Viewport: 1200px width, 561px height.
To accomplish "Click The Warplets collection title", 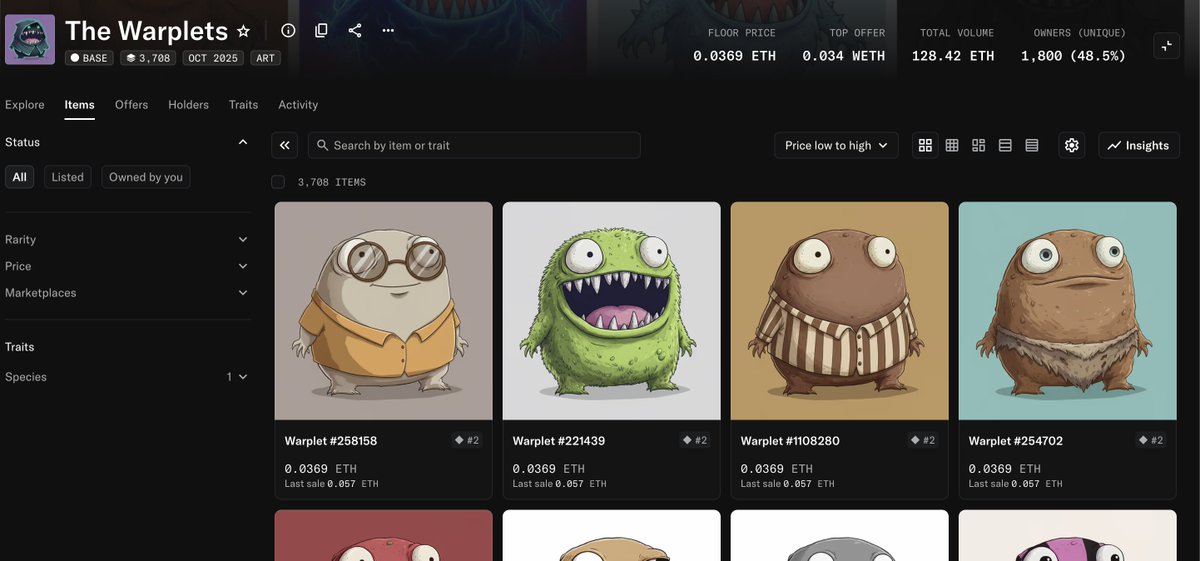I will (146, 31).
